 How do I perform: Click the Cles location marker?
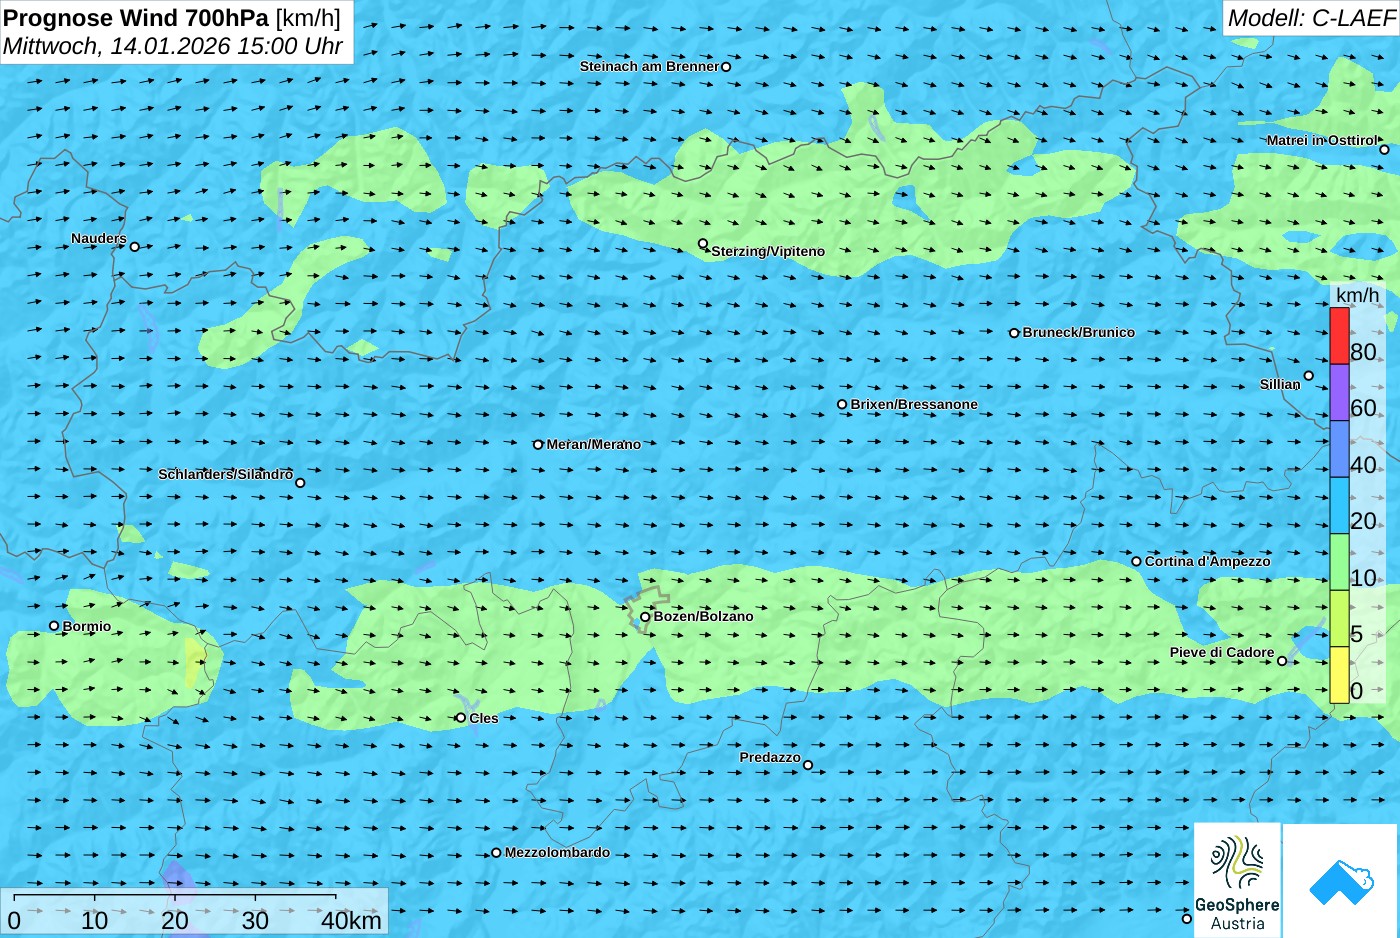tap(461, 718)
